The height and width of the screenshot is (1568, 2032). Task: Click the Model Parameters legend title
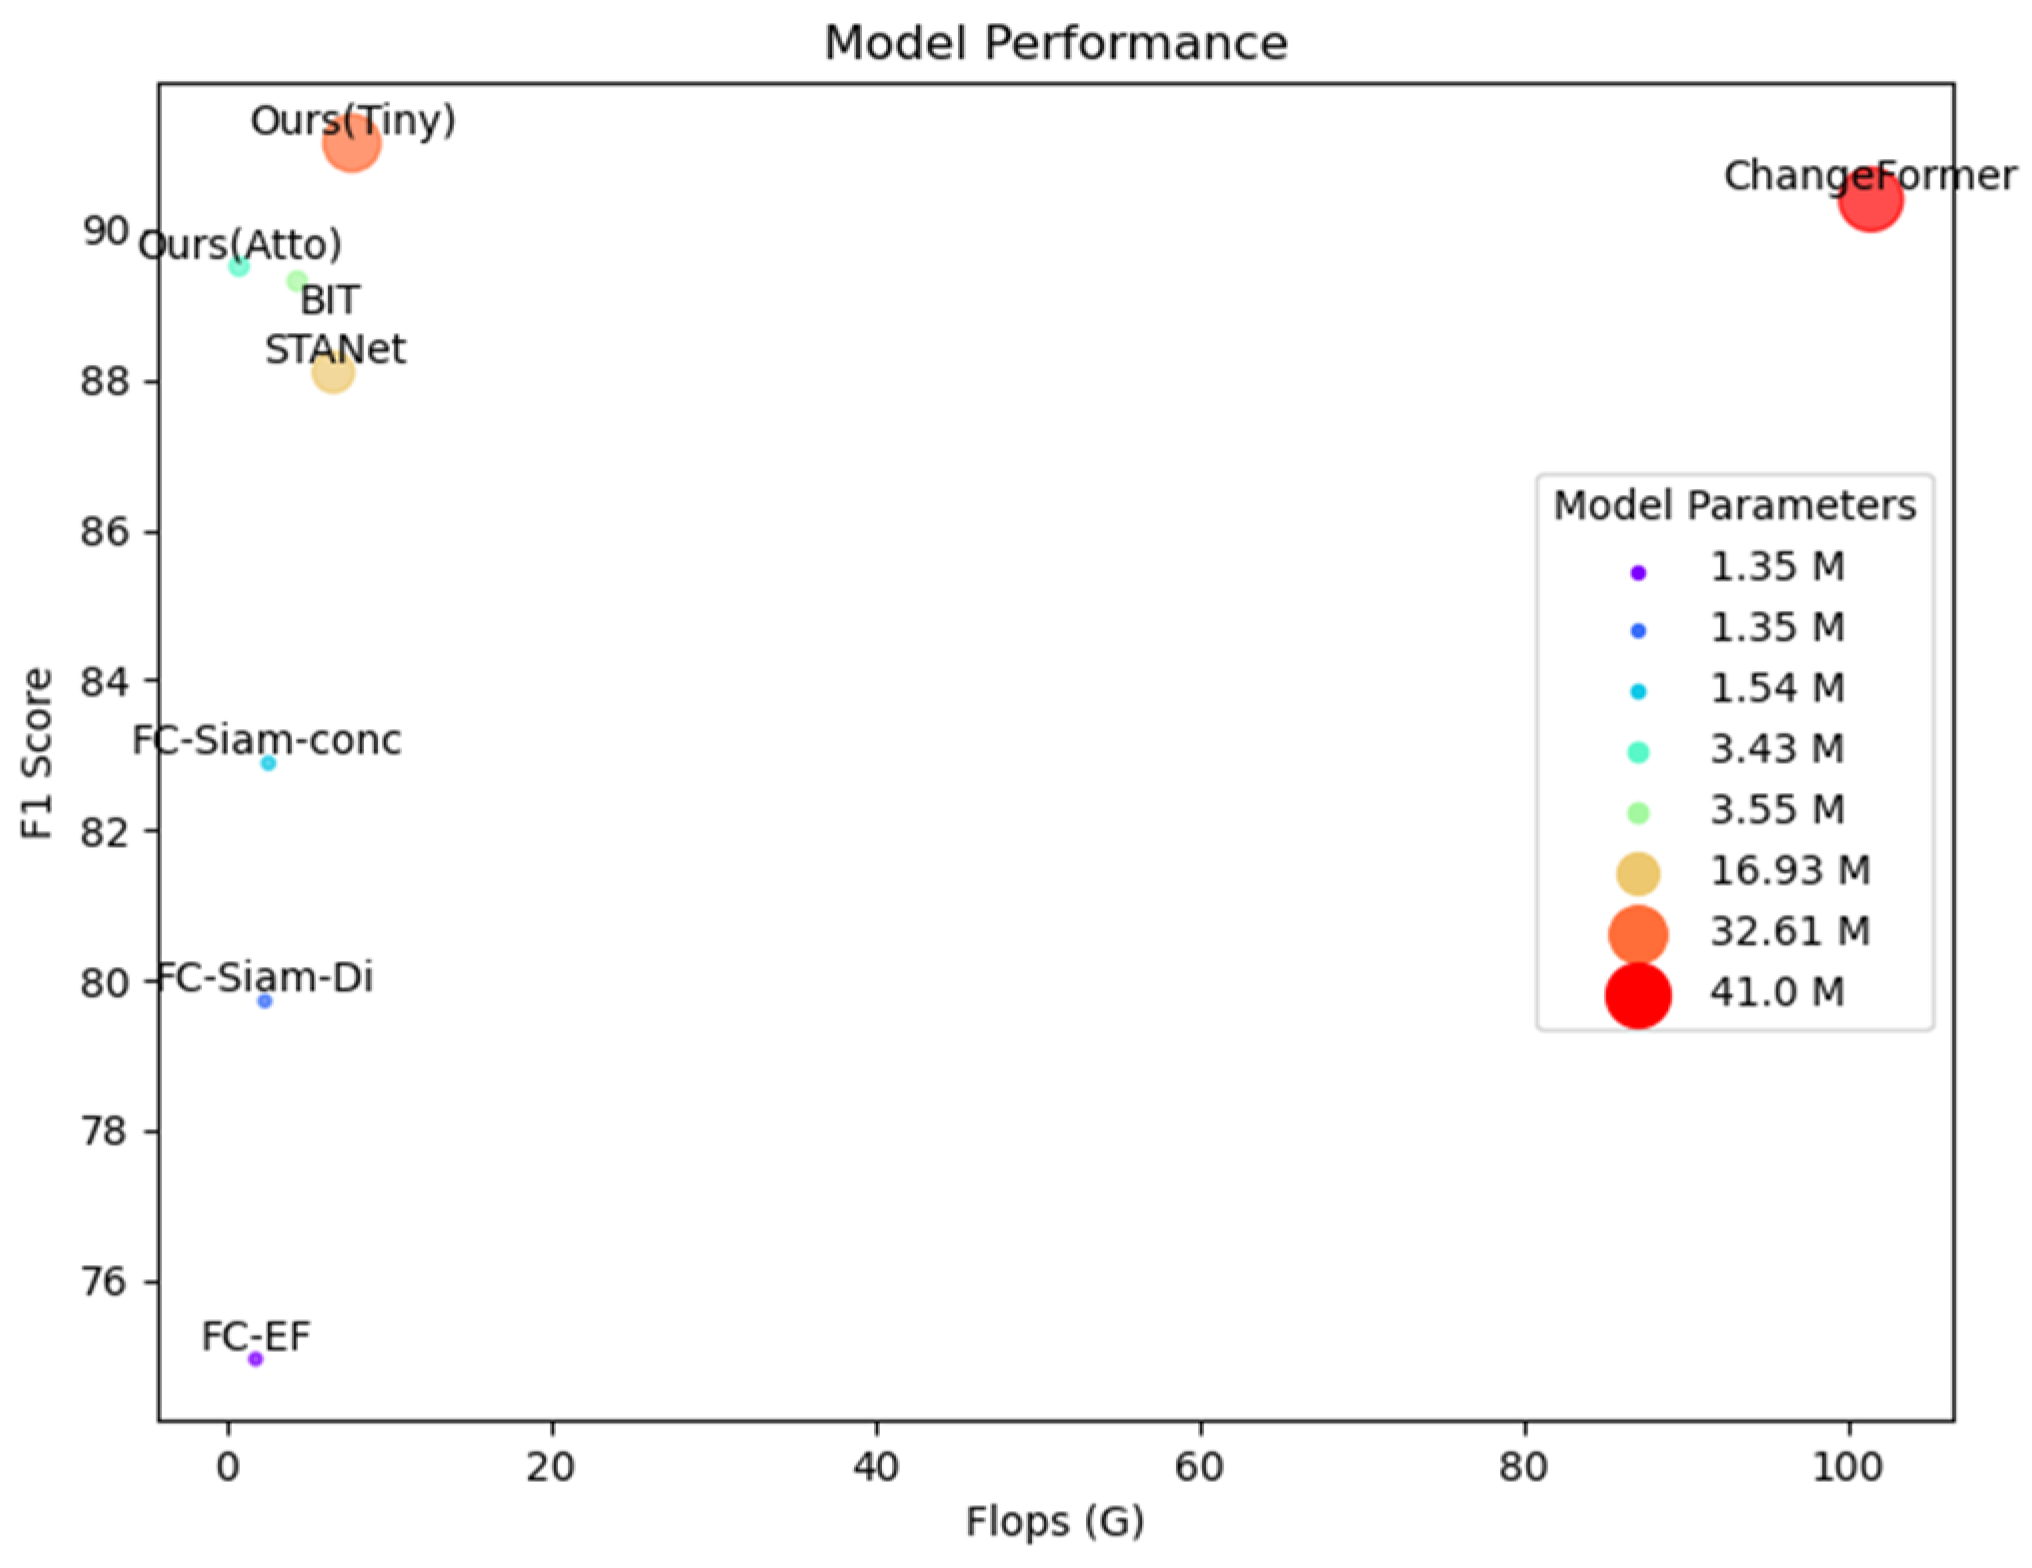(x=1734, y=506)
